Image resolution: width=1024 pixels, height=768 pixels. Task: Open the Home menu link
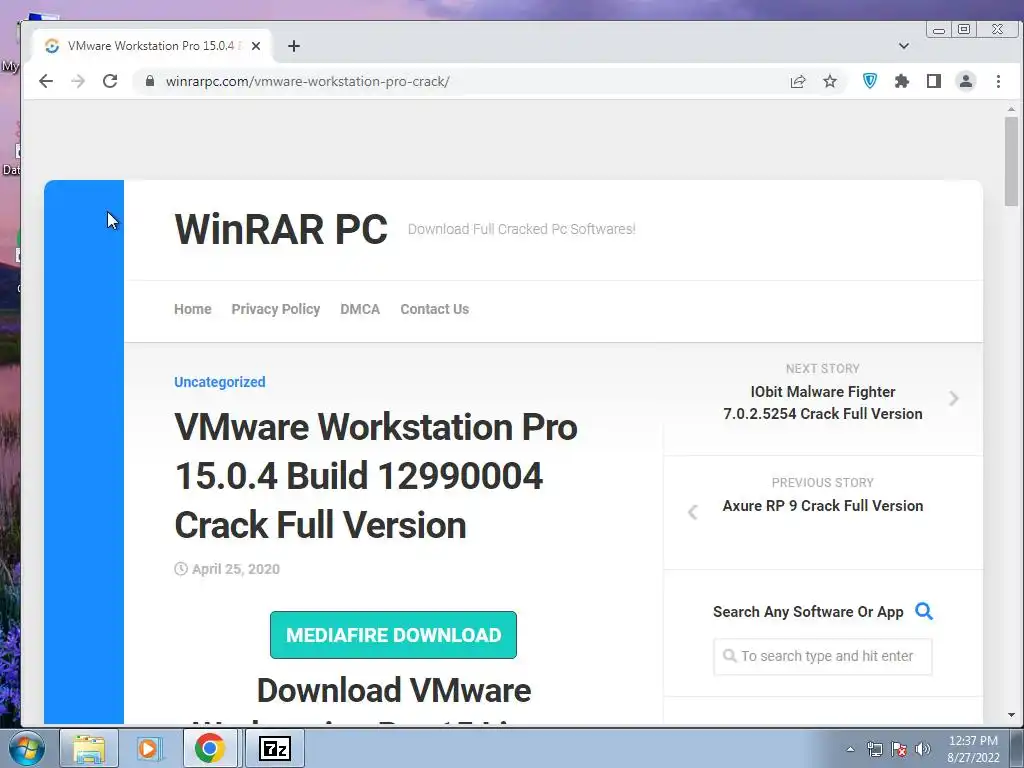(x=193, y=309)
